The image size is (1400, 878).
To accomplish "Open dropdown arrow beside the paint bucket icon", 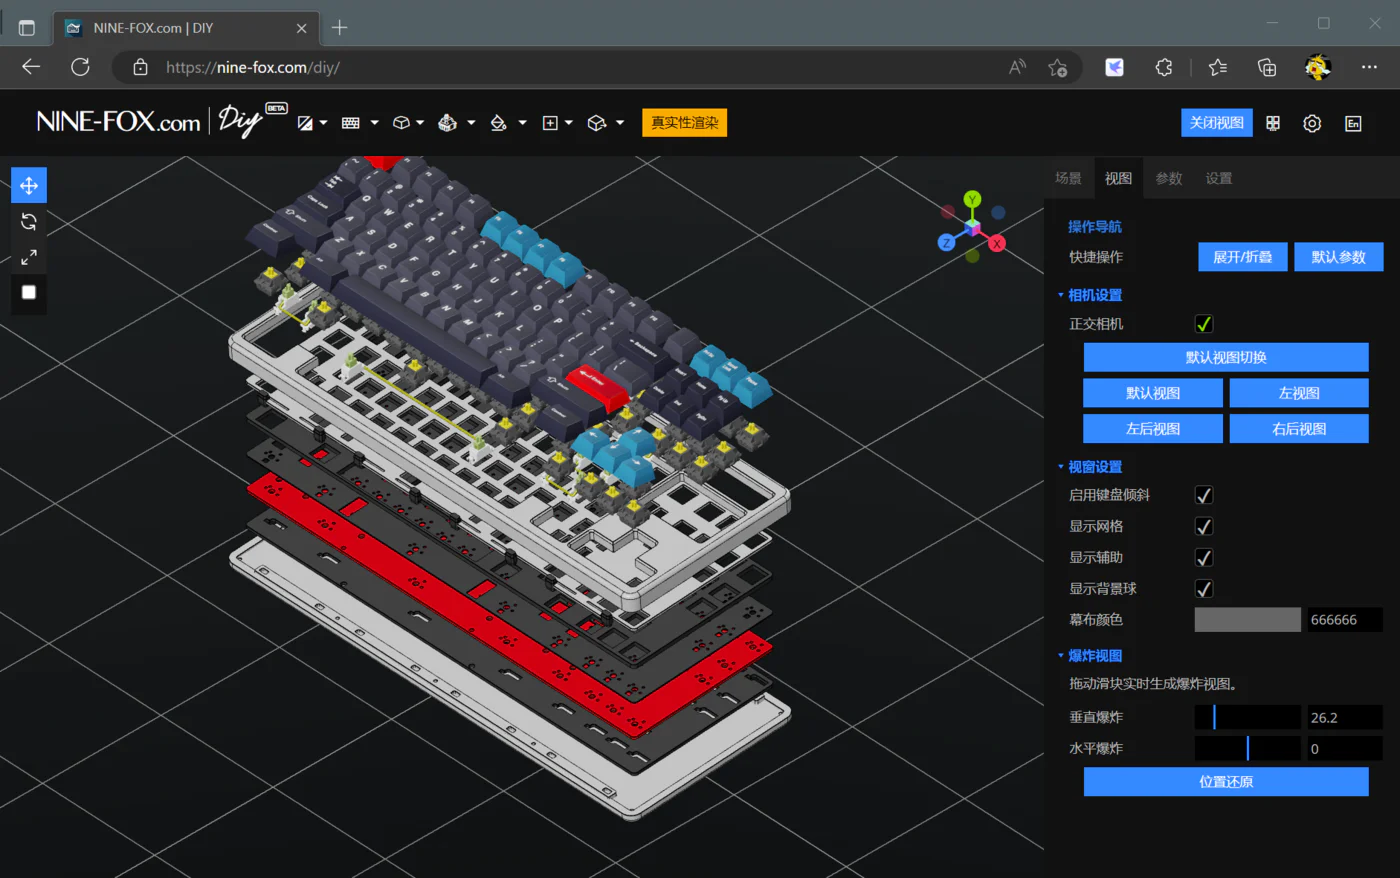I will (x=522, y=123).
